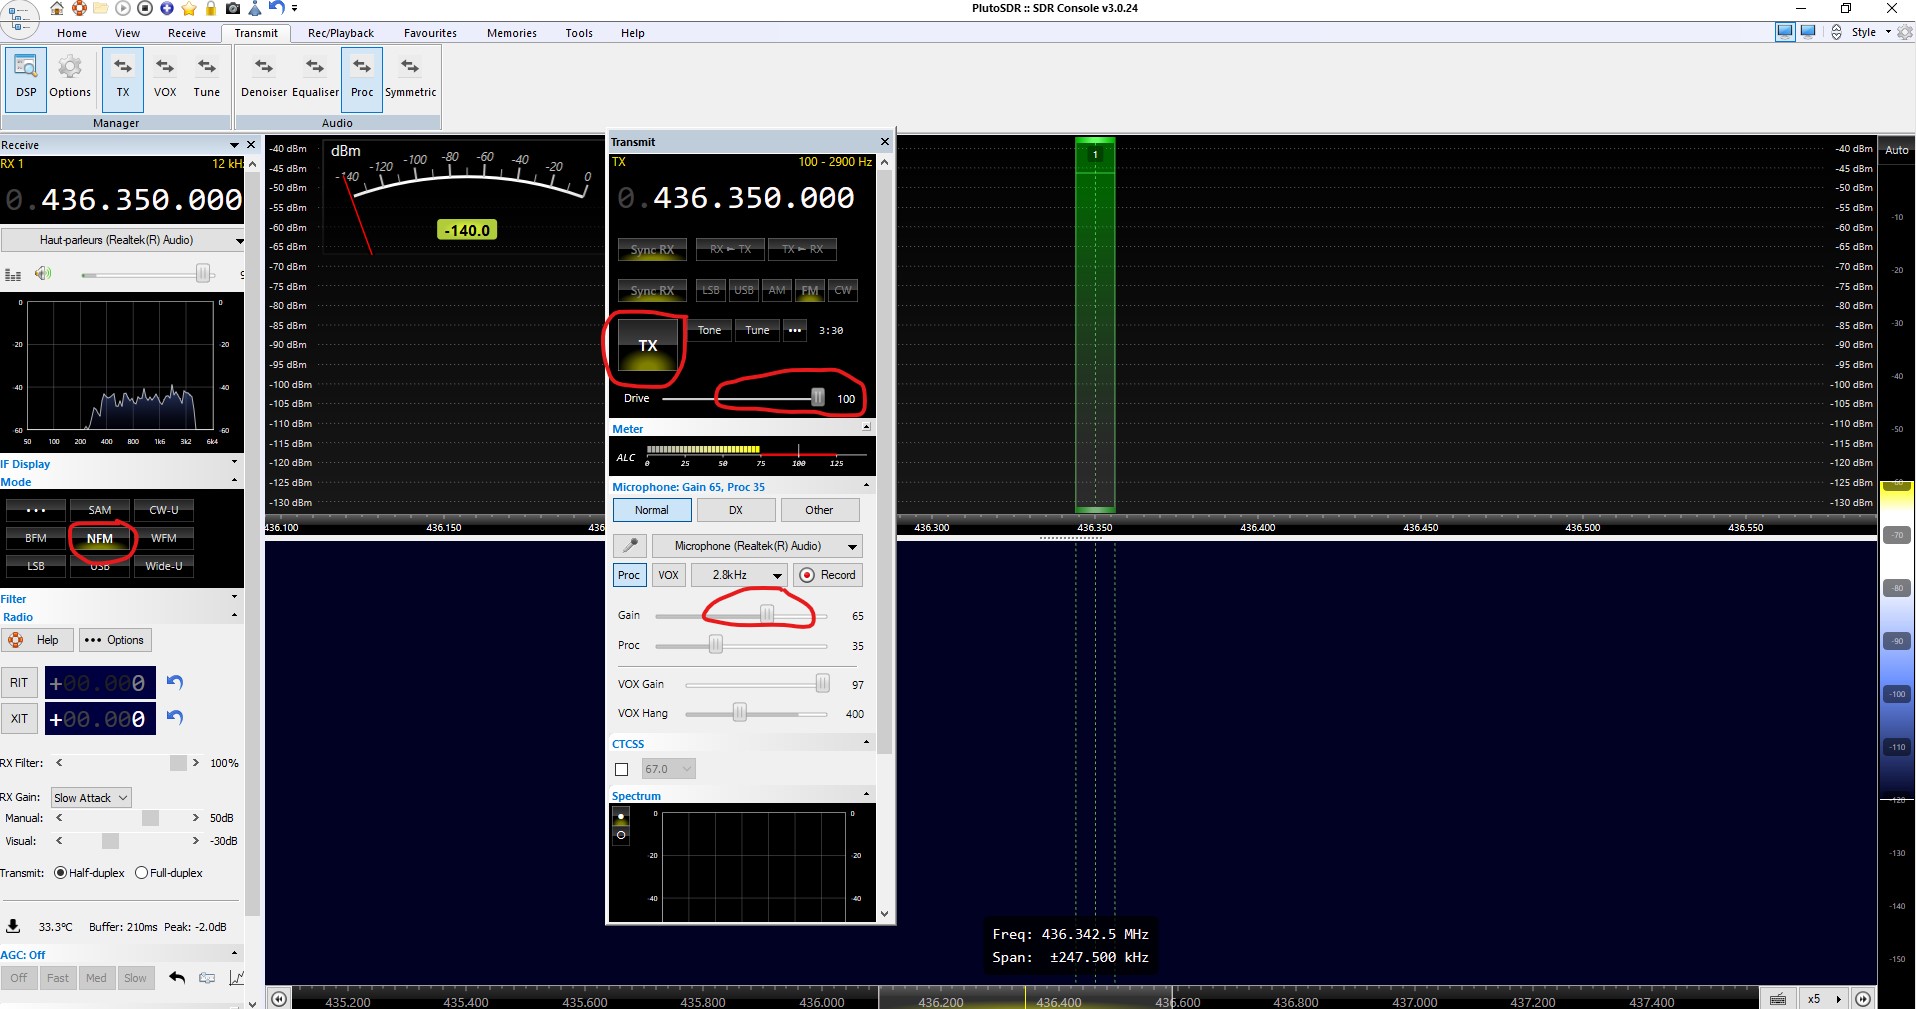1916x1009 pixels.
Task: Open the Microphone (Realtek Audio) device dropdown
Action: (757, 546)
